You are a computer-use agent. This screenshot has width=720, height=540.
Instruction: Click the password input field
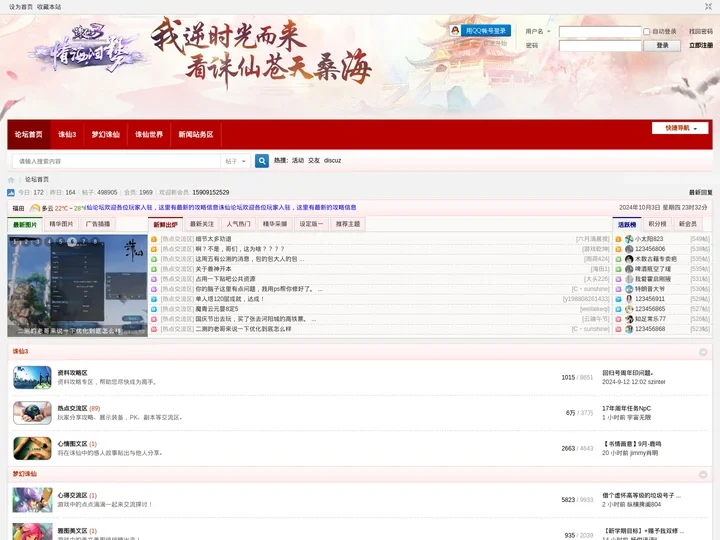[x=600, y=45]
